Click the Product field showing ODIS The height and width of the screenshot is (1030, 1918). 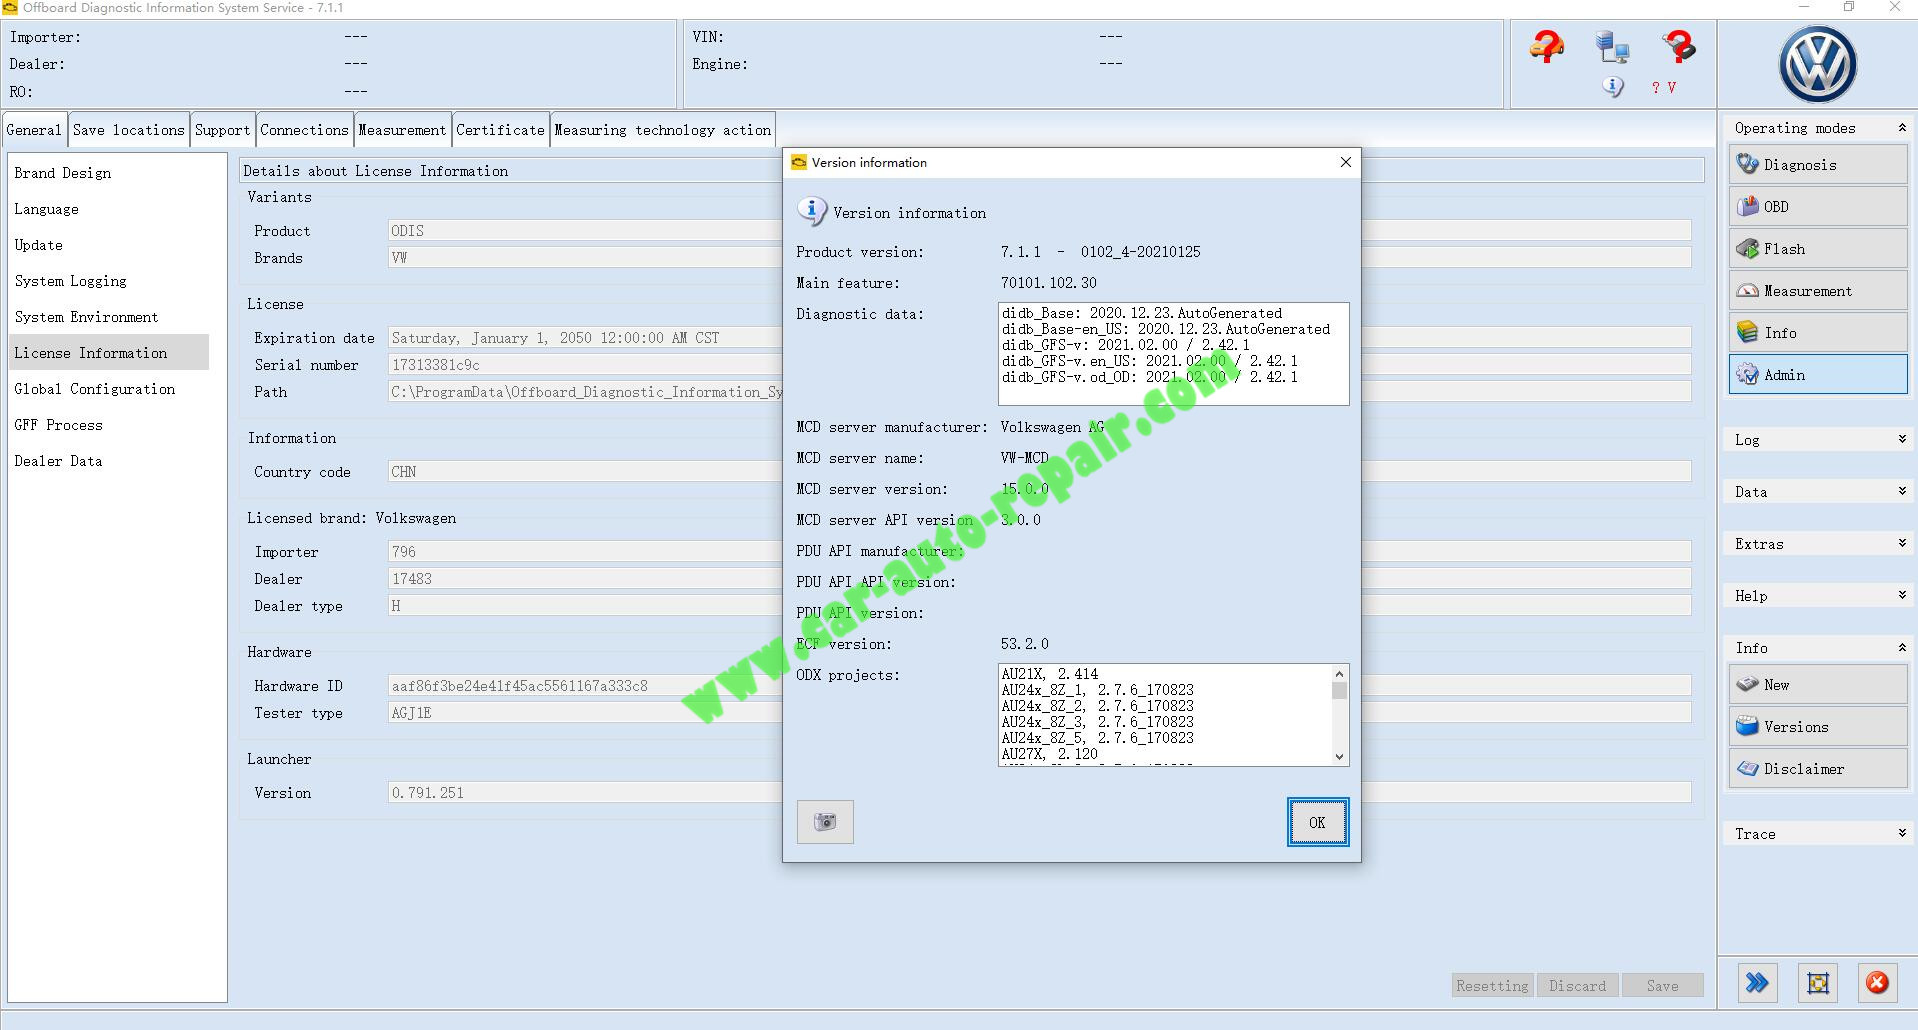(586, 231)
